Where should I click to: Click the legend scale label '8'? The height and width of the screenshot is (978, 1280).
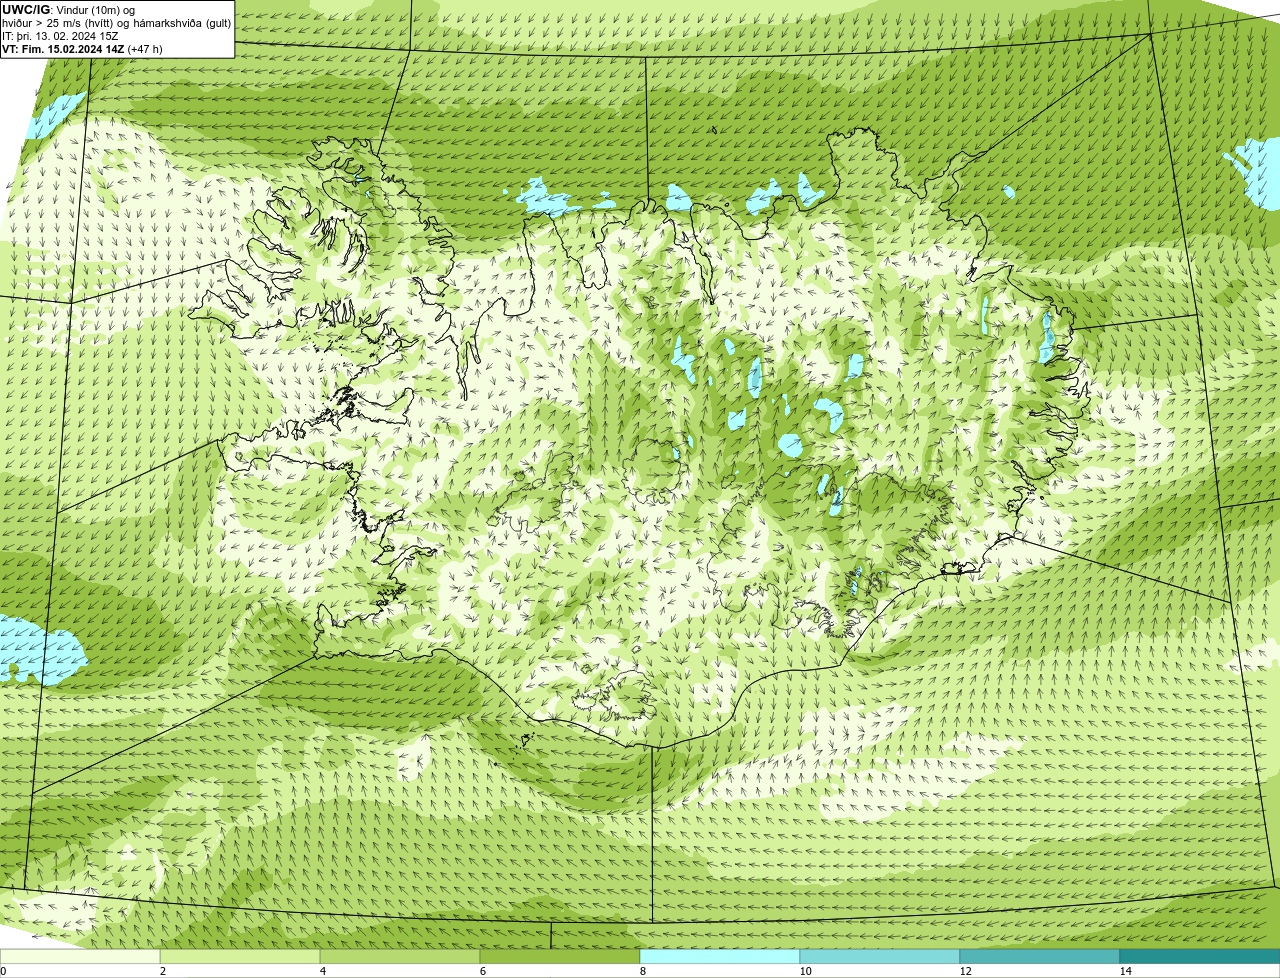[x=642, y=971]
